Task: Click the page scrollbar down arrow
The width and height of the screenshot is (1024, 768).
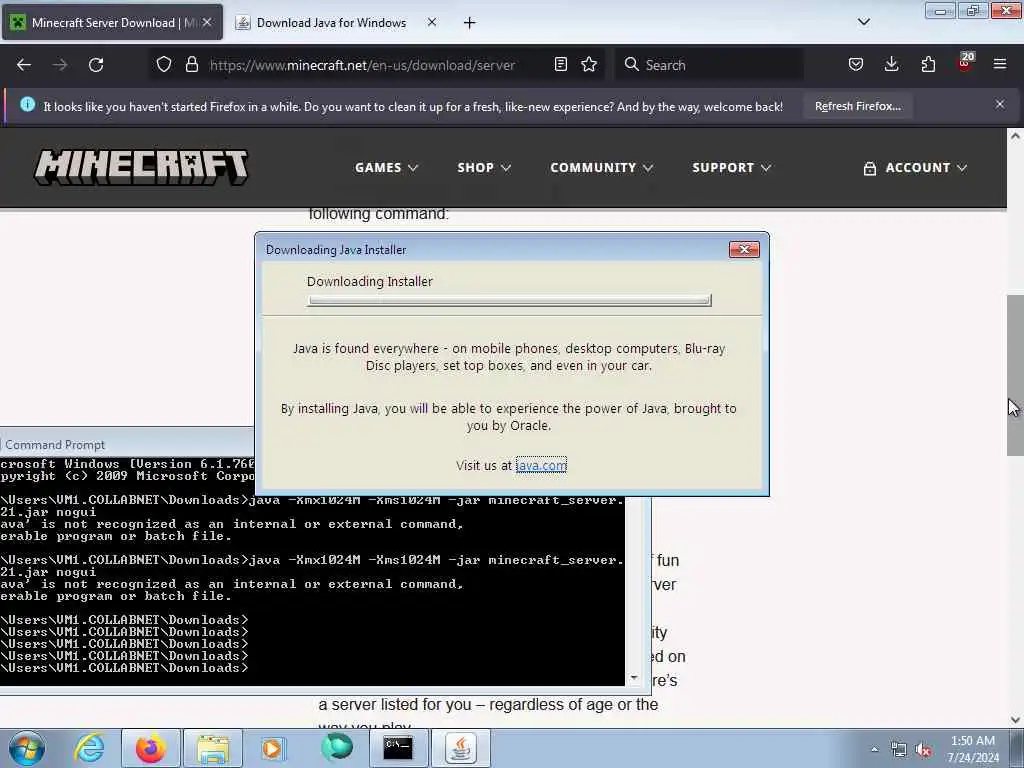Action: point(1015,720)
